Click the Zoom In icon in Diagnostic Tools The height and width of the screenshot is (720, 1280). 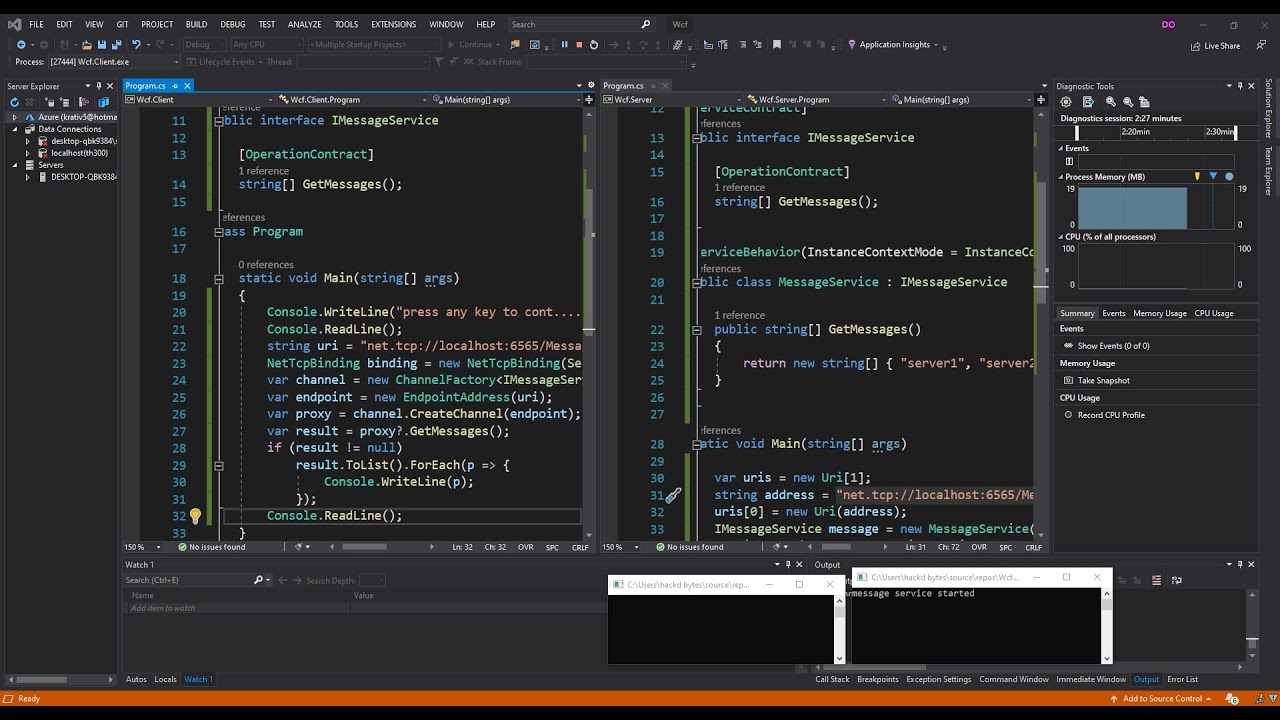click(x=1110, y=101)
